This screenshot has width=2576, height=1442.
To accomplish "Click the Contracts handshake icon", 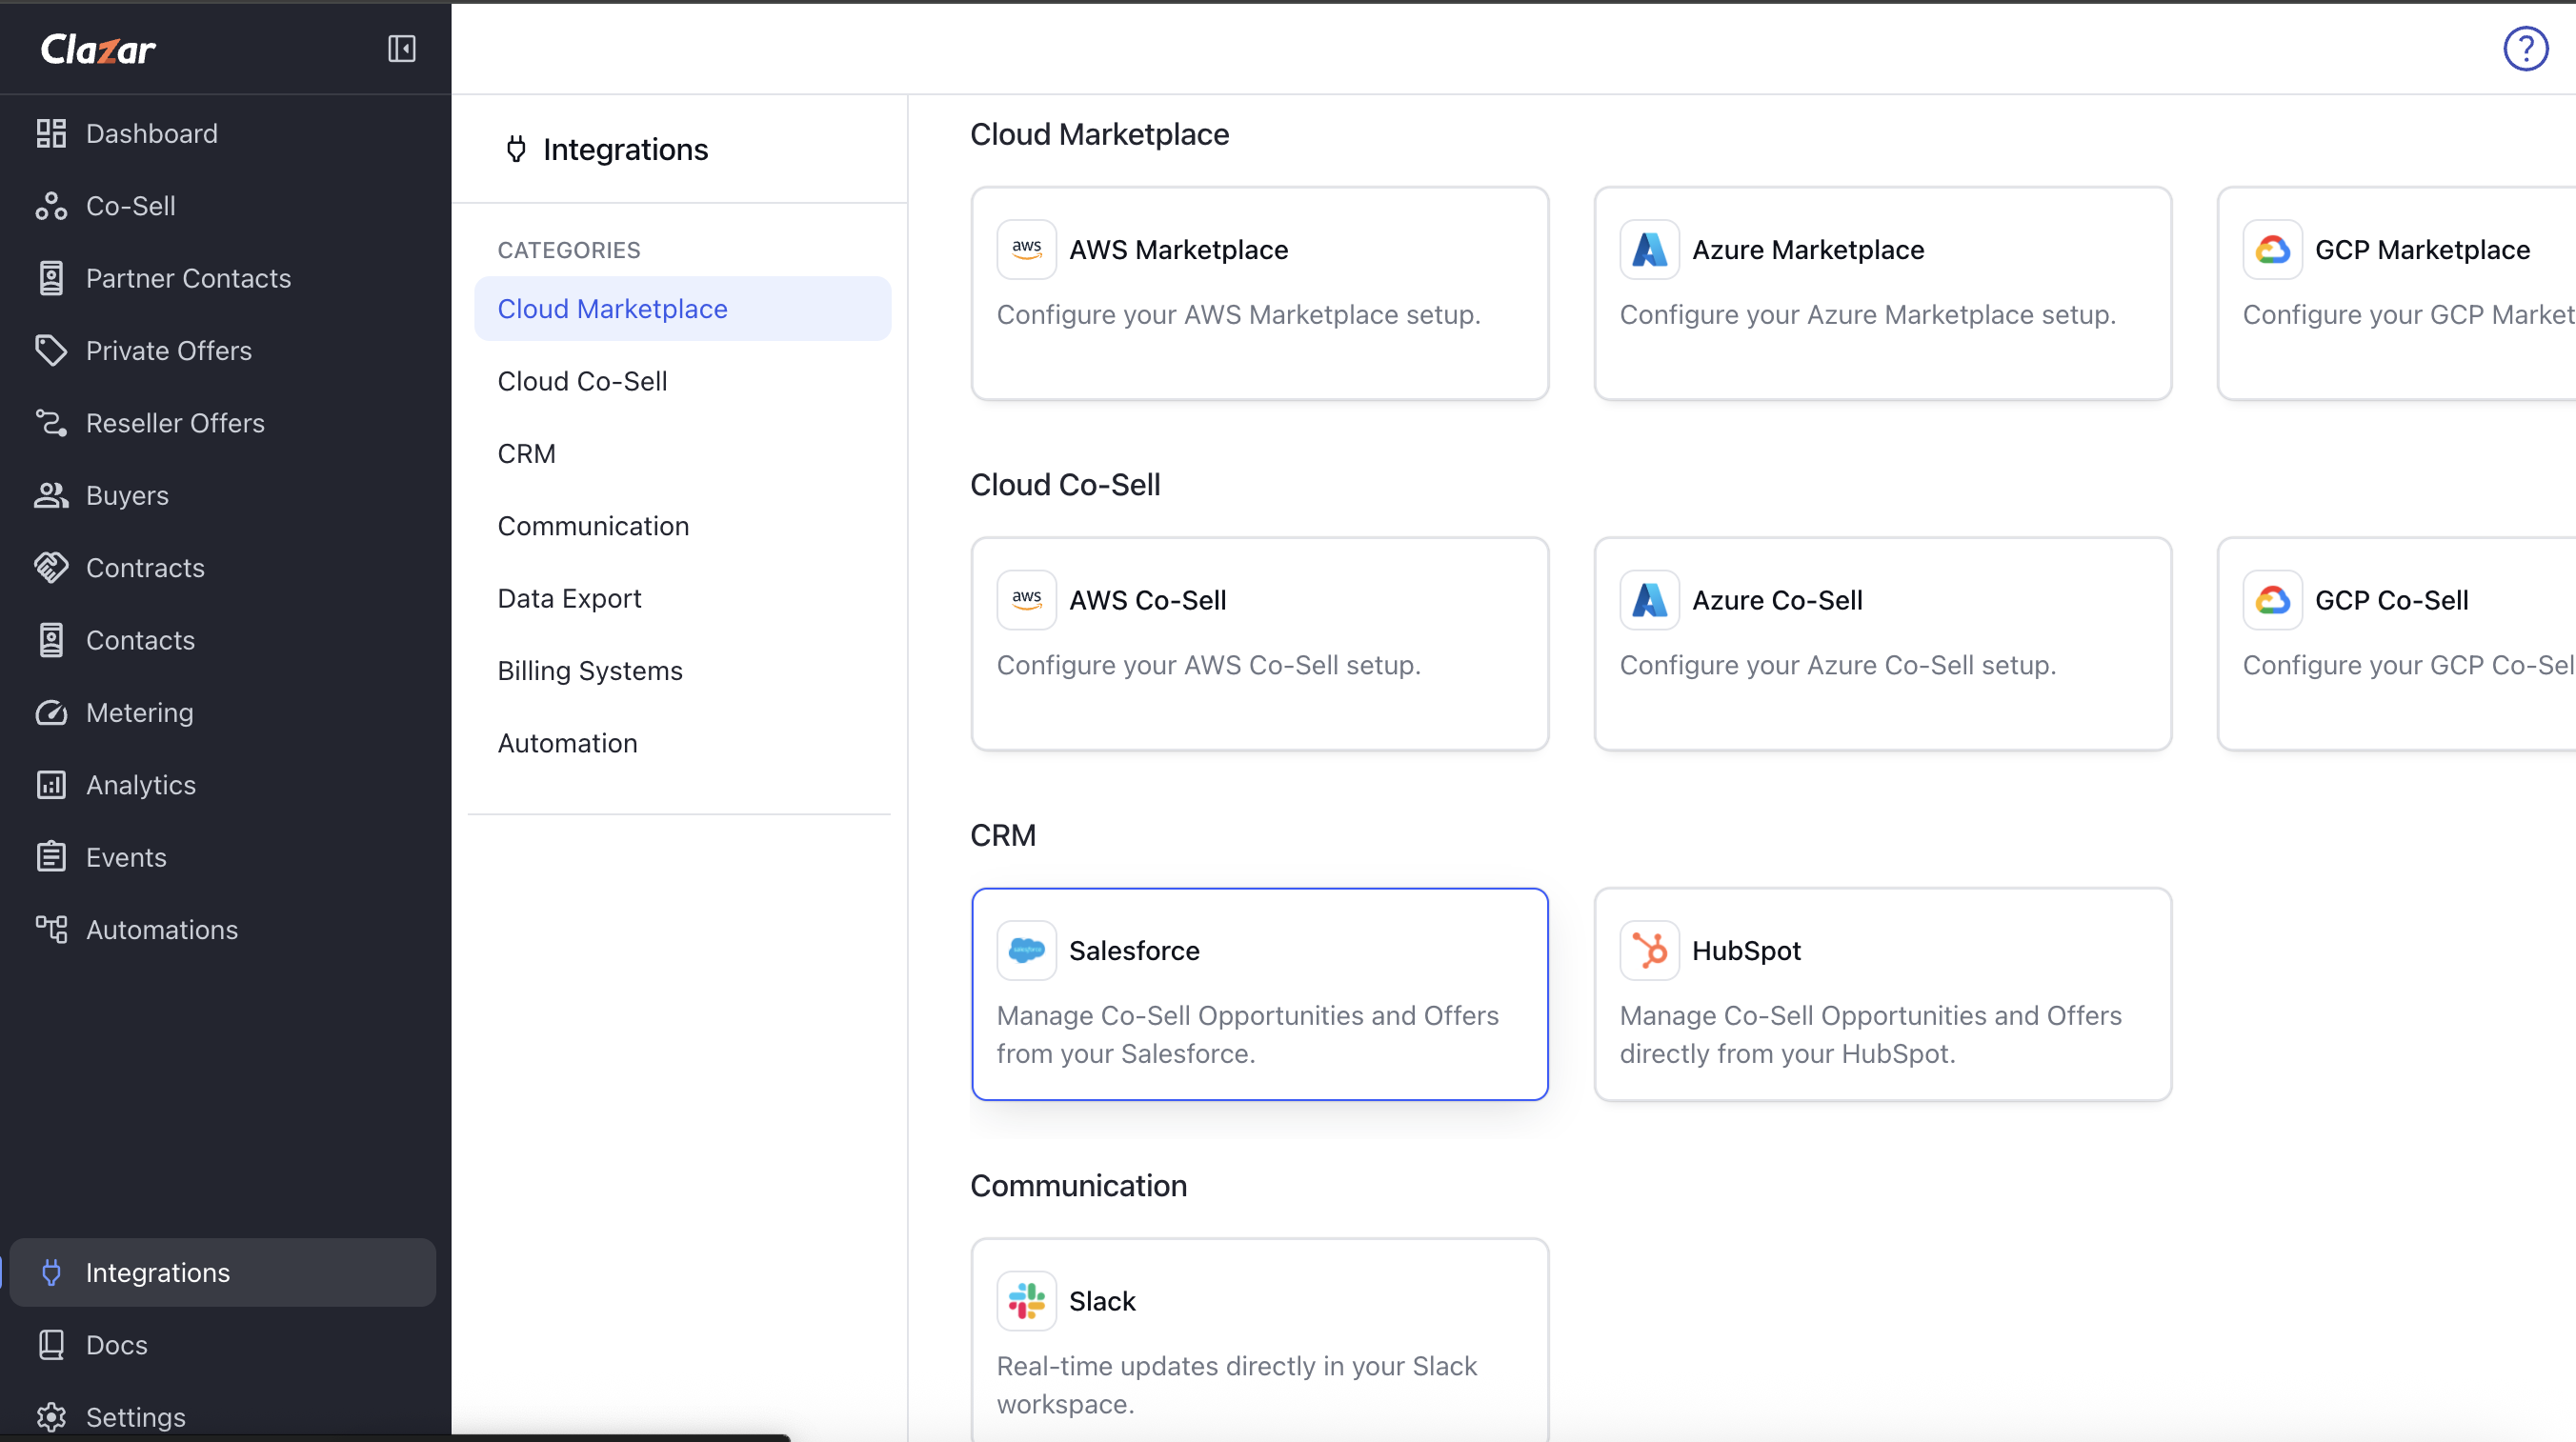I will [51, 567].
